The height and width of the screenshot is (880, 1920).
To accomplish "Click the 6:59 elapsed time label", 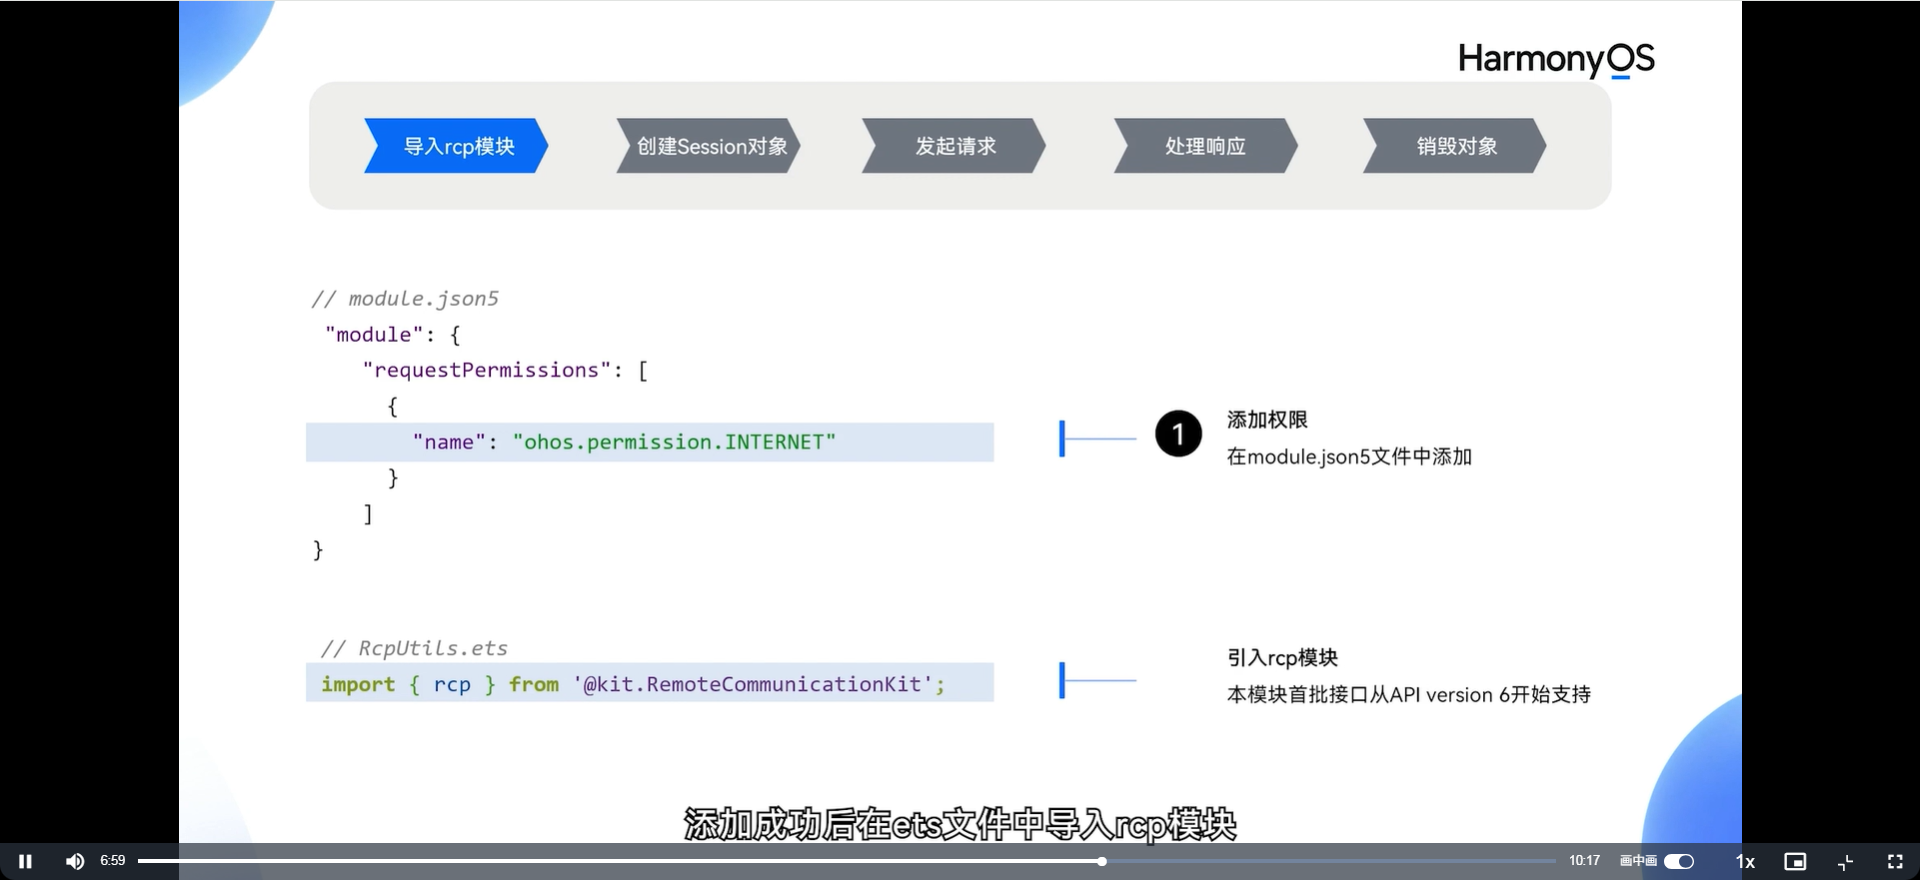I will [113, 860].
